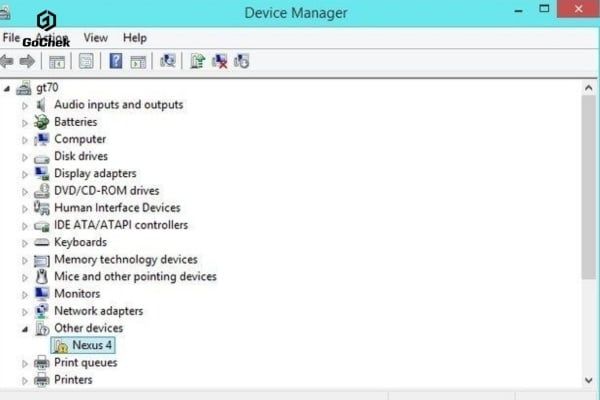Click the Forward arrow toolbar icon
Viewport: 600px width, 400px height.
pyautogui.click(x=27, y=61)
